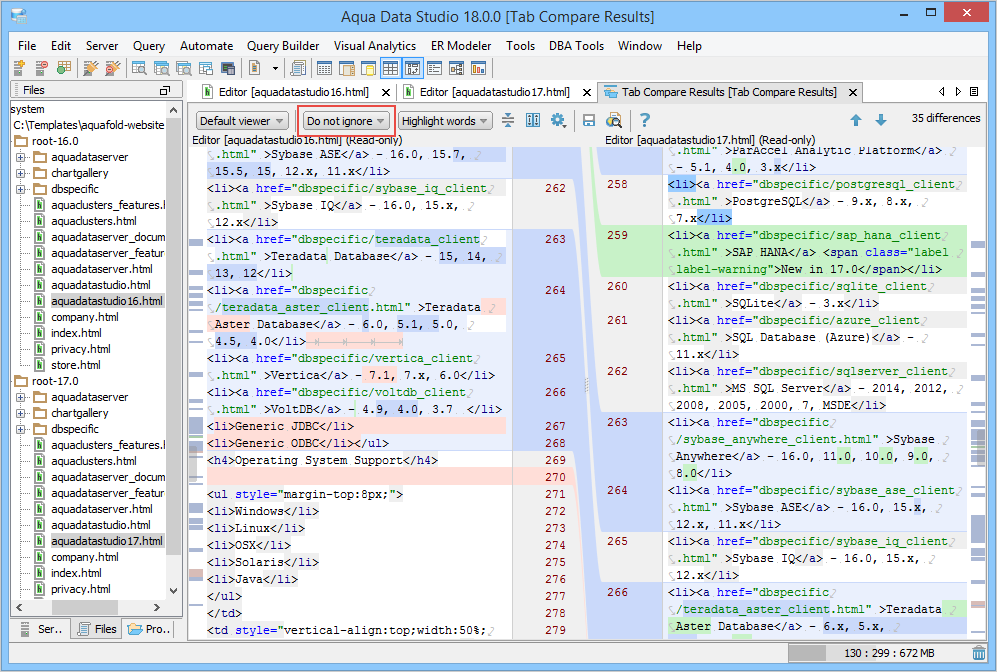Toggle the collapse unchanged lines icon
The height and width of the screenshot is (672, 997).
coord(508,121)
